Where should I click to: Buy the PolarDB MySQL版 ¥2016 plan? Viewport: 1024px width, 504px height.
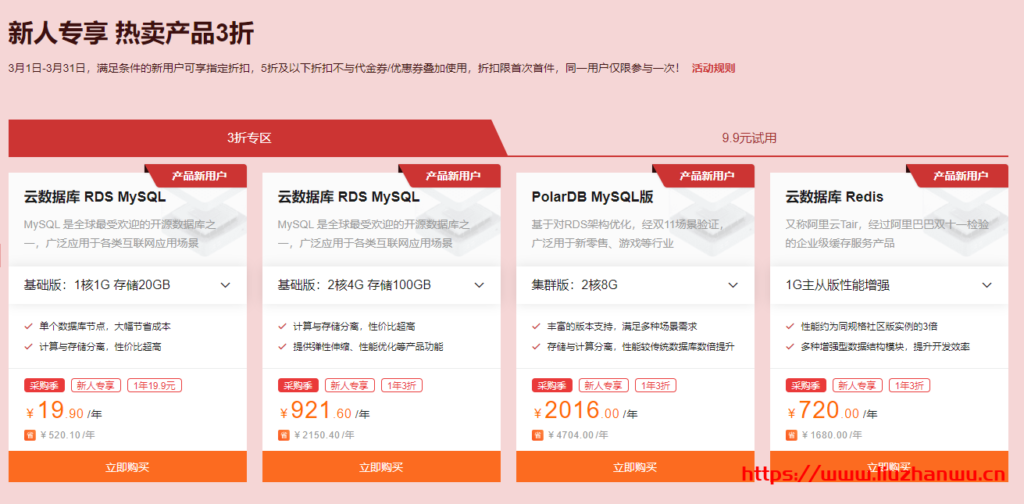(x=636, y=466)
